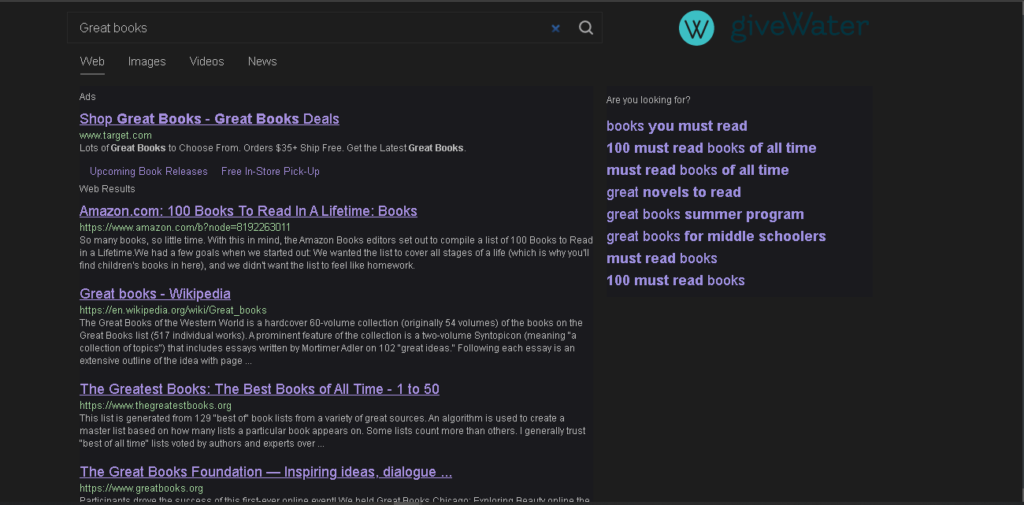
Task: Select suggestion '100 must read books of all time'
Action: click(x=711, y=148)
